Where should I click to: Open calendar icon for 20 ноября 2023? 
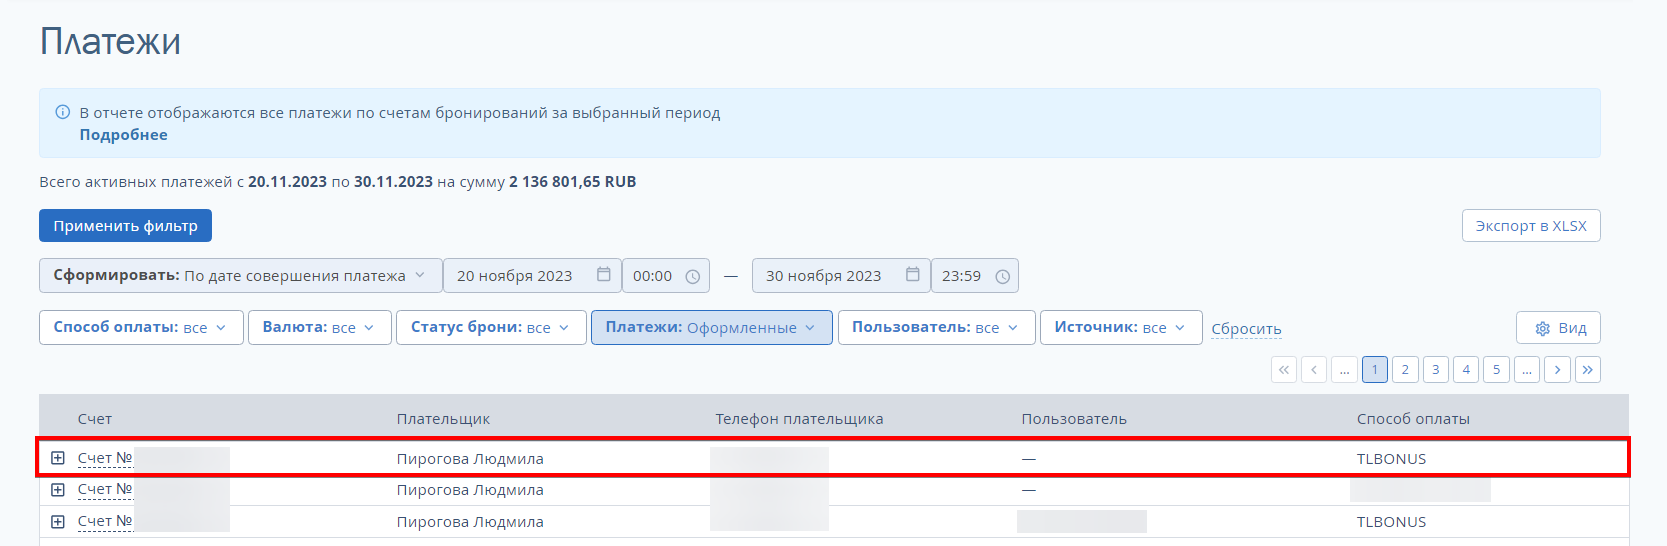(x=604, y=275)
